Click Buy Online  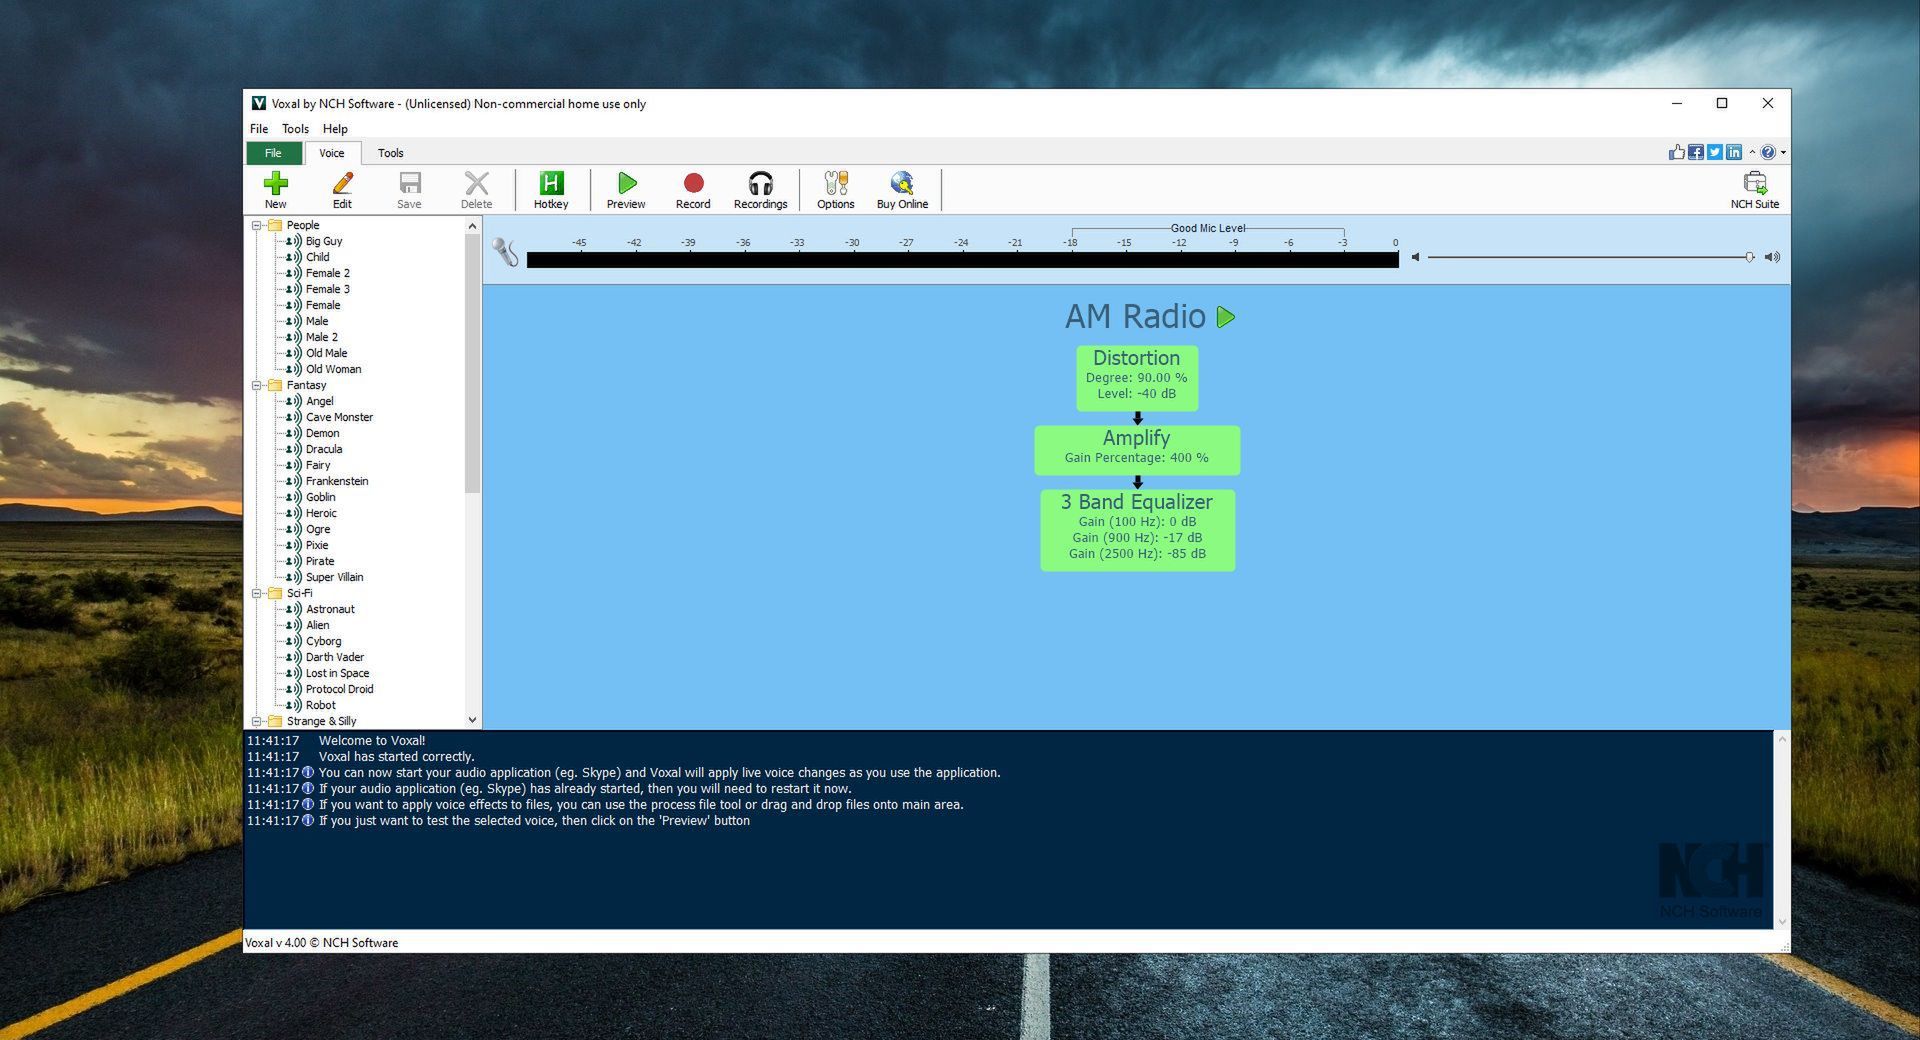pos(902,189)
